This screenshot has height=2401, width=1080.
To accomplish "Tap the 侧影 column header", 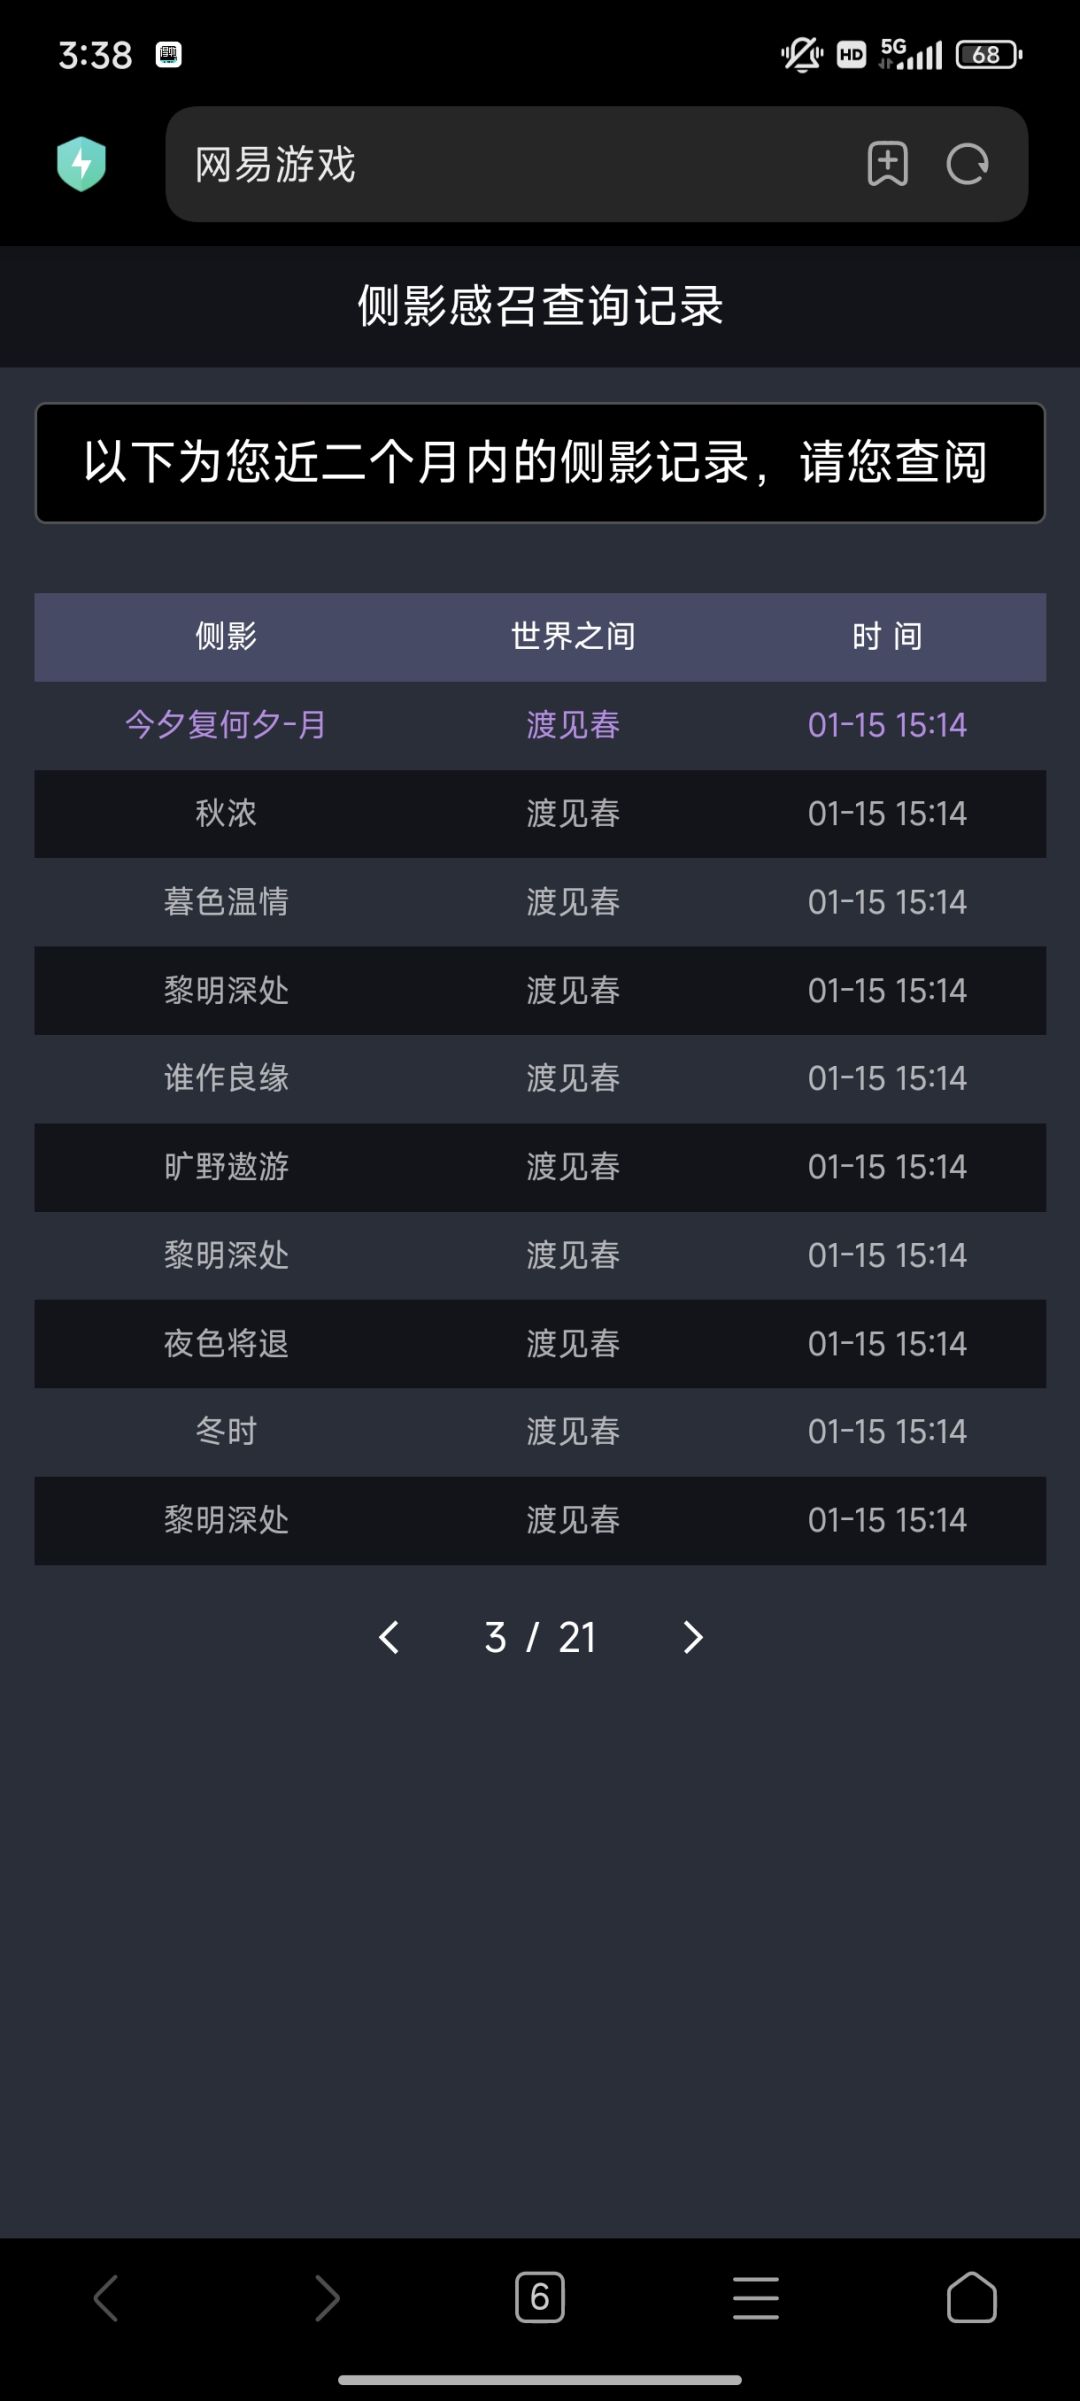I will click(226, 636).
